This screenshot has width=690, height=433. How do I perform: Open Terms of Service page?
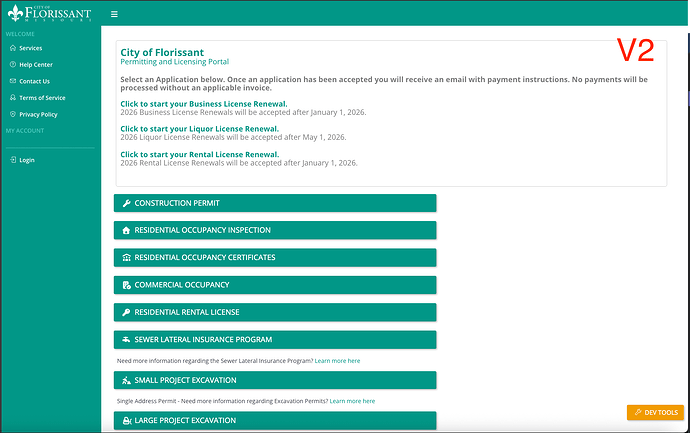click(42, 98)
